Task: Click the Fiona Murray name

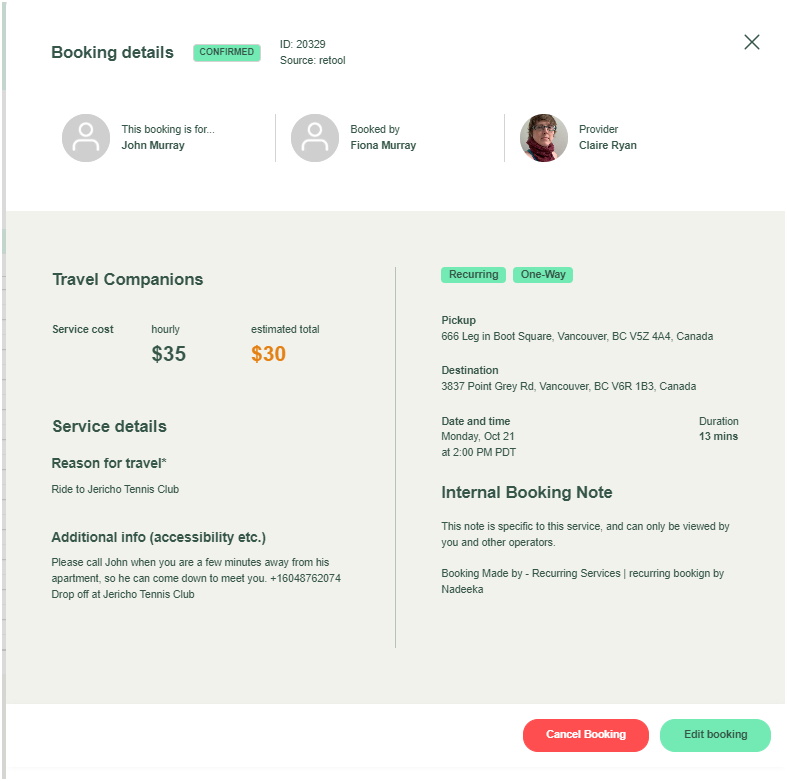Action: 383,145
